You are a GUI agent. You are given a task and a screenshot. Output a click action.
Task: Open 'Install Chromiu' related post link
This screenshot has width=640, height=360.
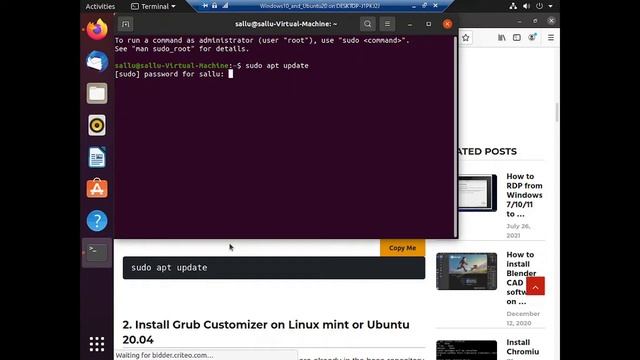click(x=523, y=347)
